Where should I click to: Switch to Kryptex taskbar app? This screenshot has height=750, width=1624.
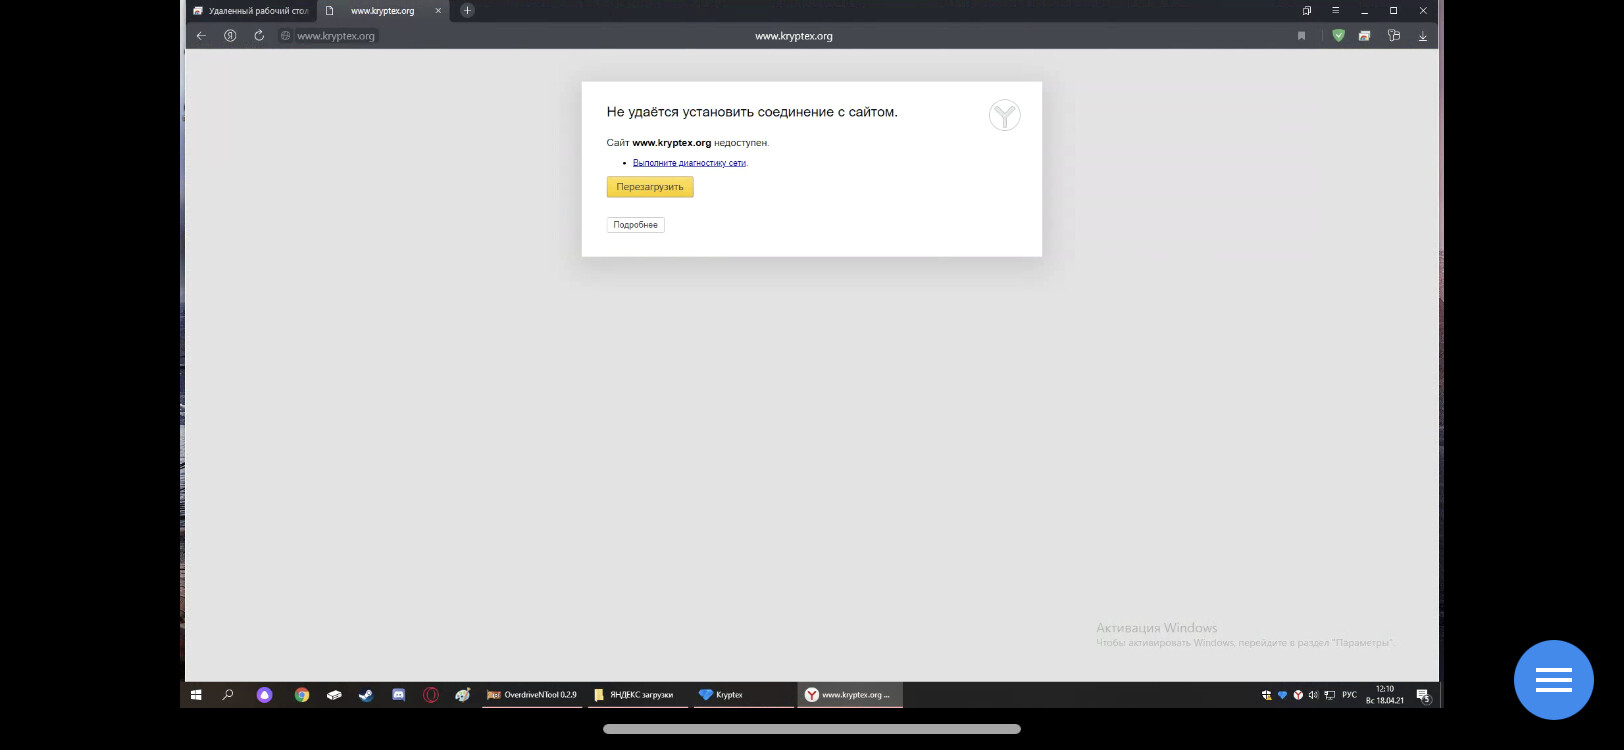click(x=744, y=695)
